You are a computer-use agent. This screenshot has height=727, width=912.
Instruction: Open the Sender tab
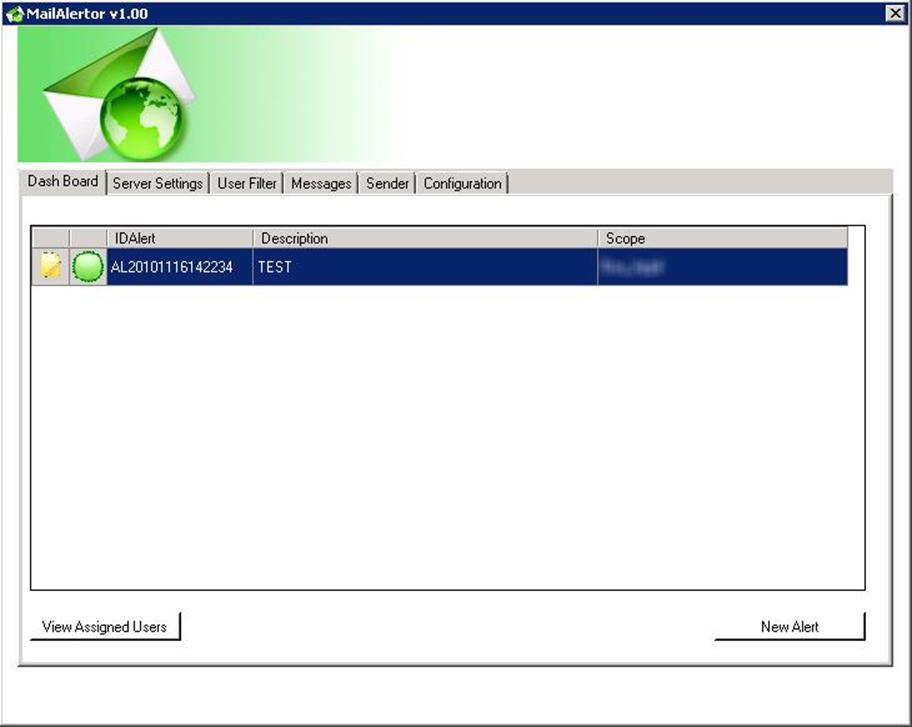tap(387, 184)
